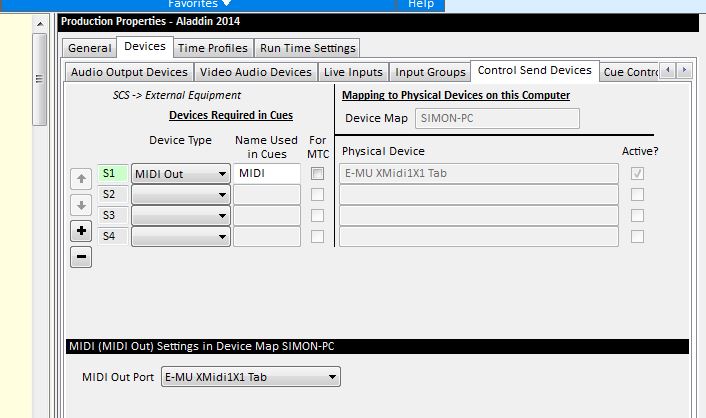This screenshot has height=418, width=706.
Task: Toggle For MTC checkbox on S3 row
Action: [x=317, y=216]
